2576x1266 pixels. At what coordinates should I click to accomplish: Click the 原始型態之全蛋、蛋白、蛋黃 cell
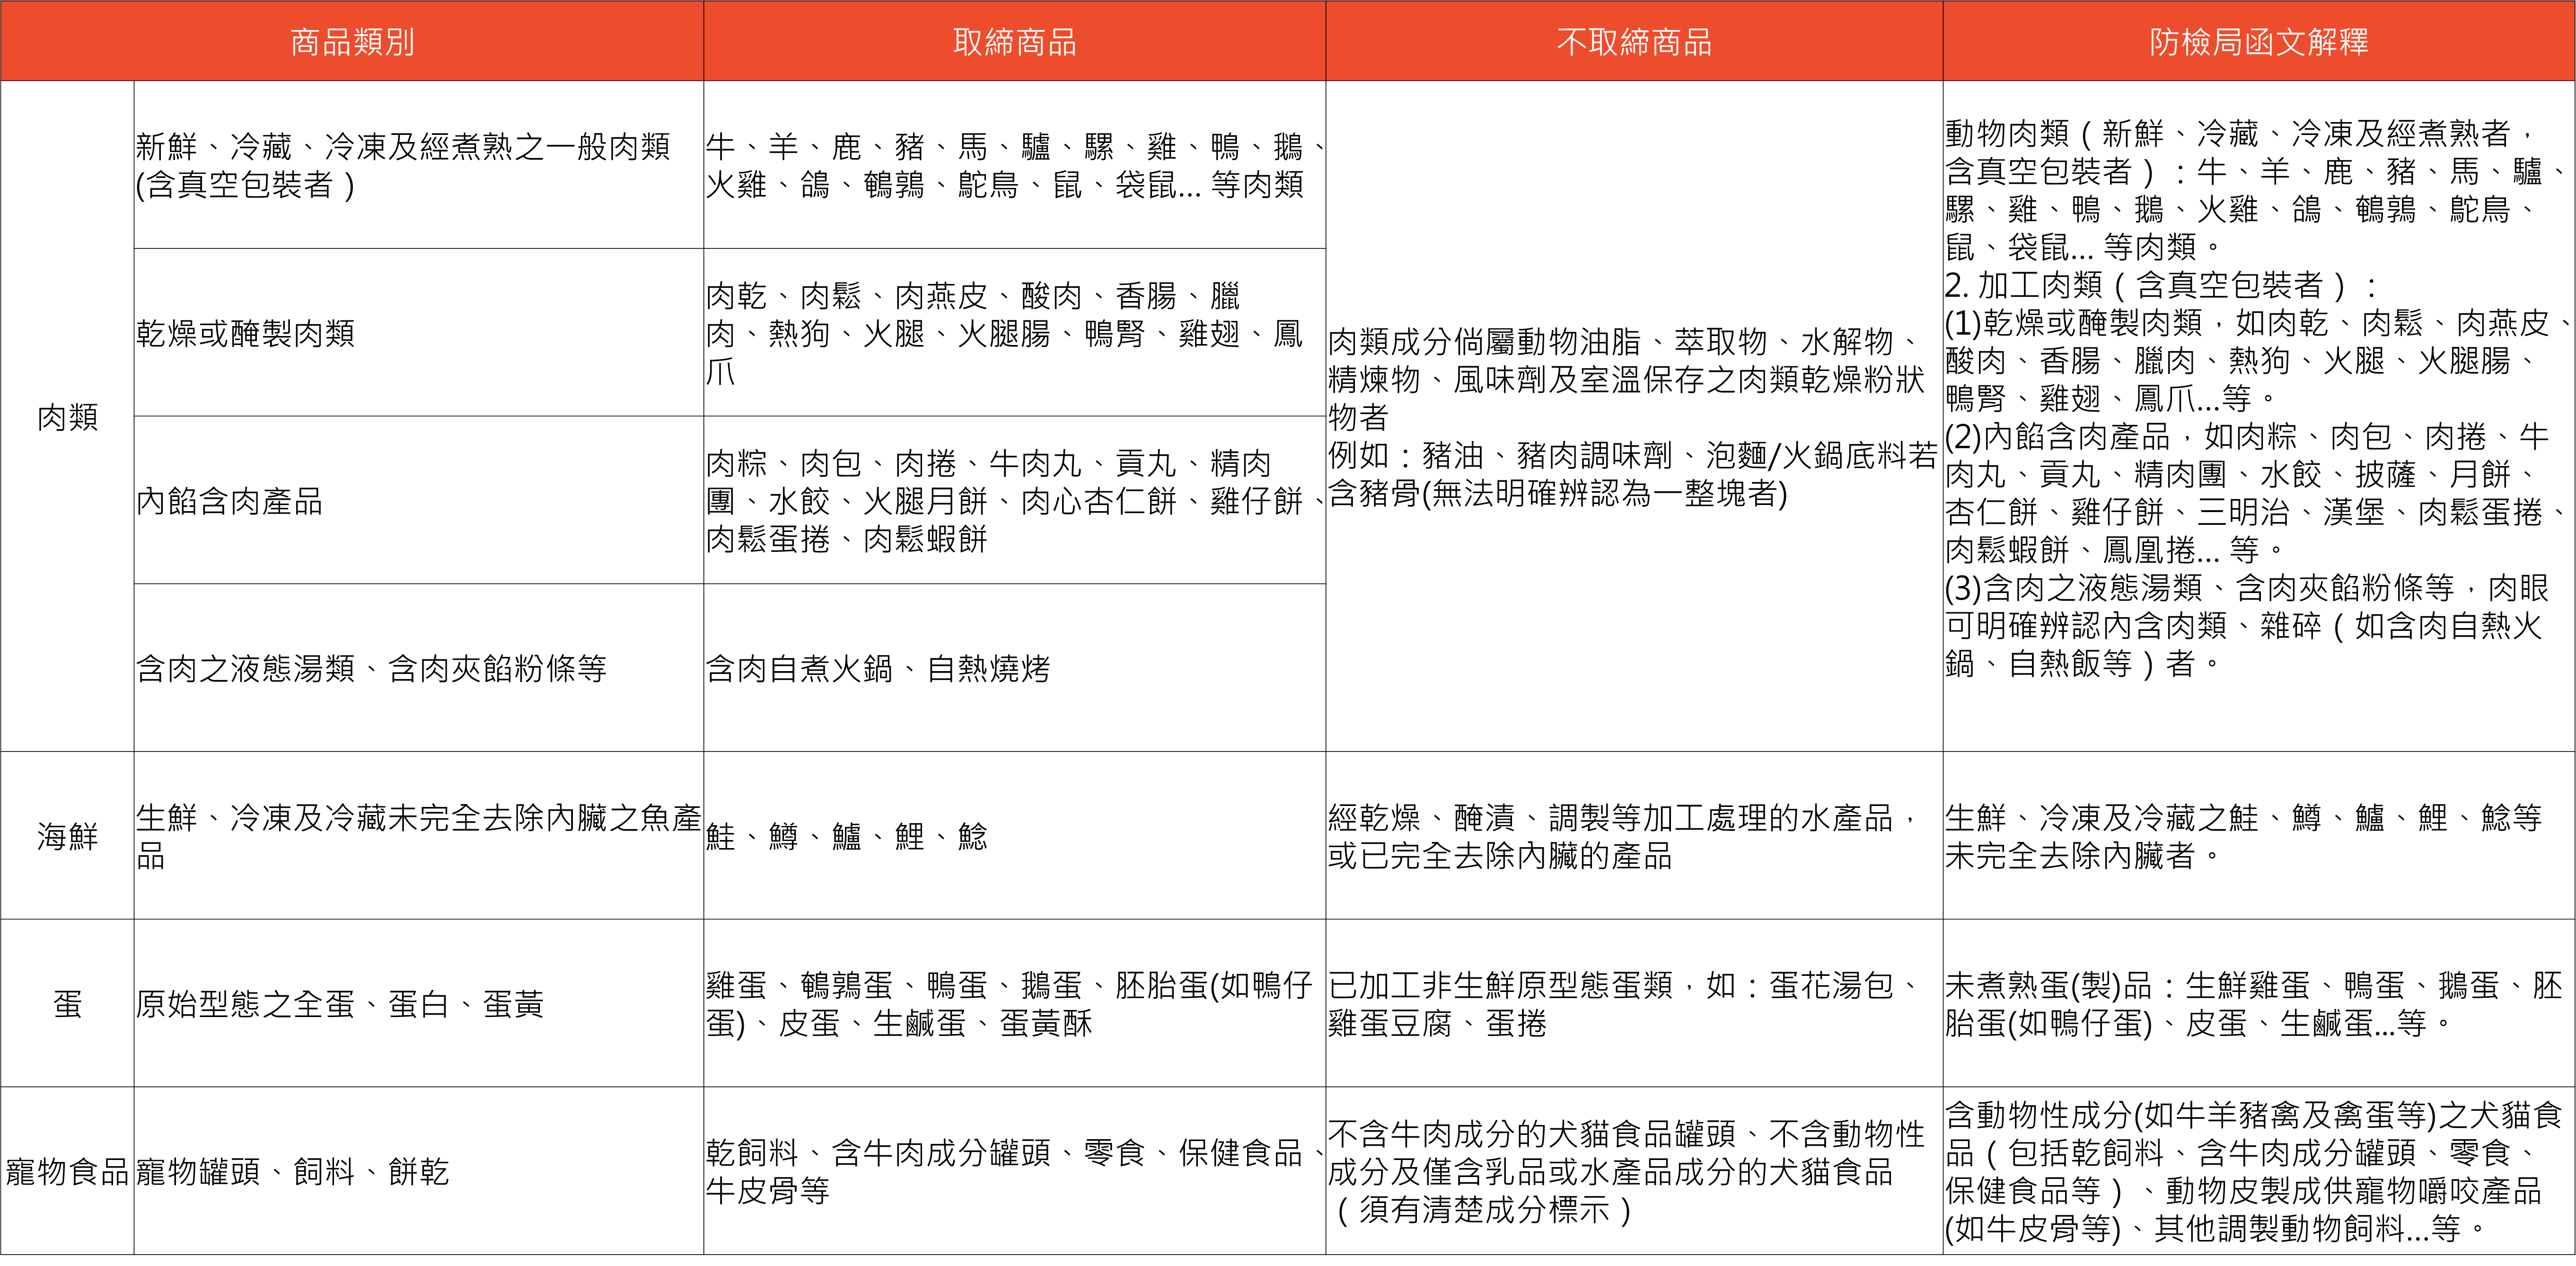(x=419, y=1003)
